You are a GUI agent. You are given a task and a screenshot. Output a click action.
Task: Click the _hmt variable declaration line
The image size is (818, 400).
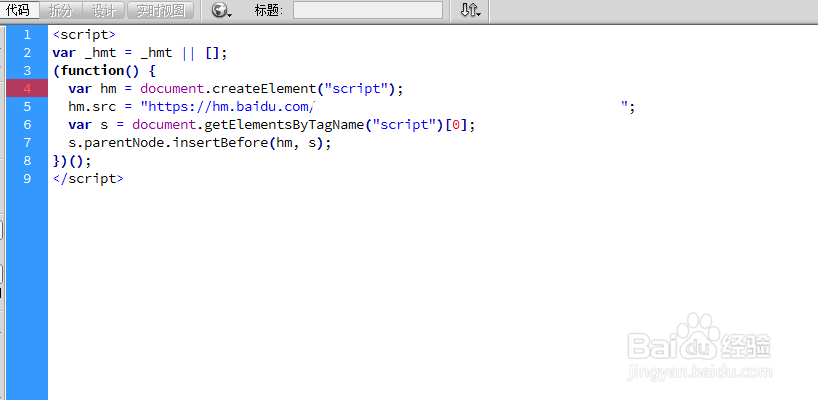click(x=140, y=53)
